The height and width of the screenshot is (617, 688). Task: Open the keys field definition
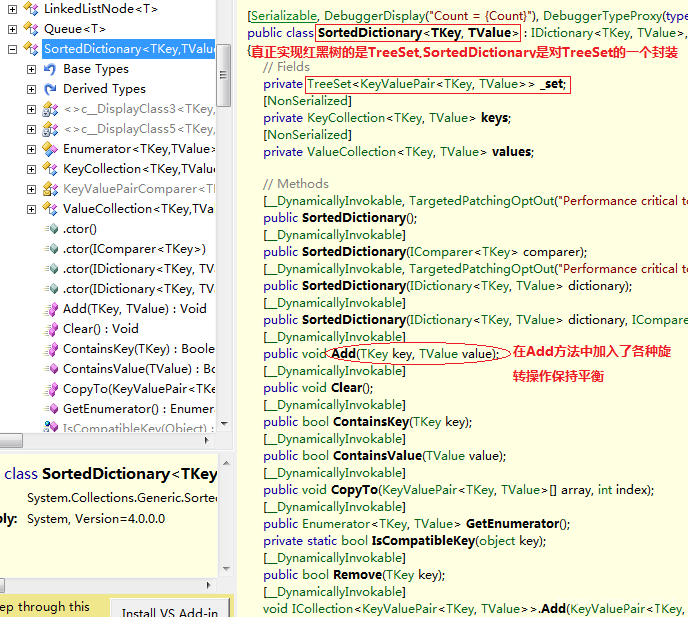[495, 118]
